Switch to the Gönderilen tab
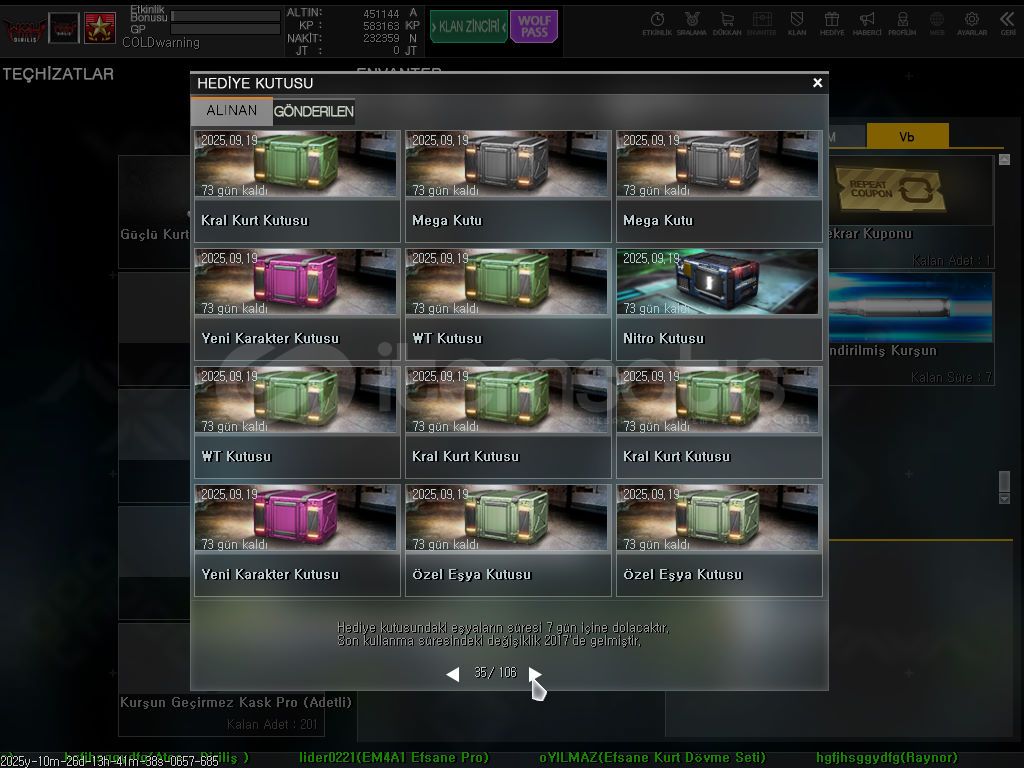The image size is (1024, 768). pyautogui.click(x=313, y=112)
